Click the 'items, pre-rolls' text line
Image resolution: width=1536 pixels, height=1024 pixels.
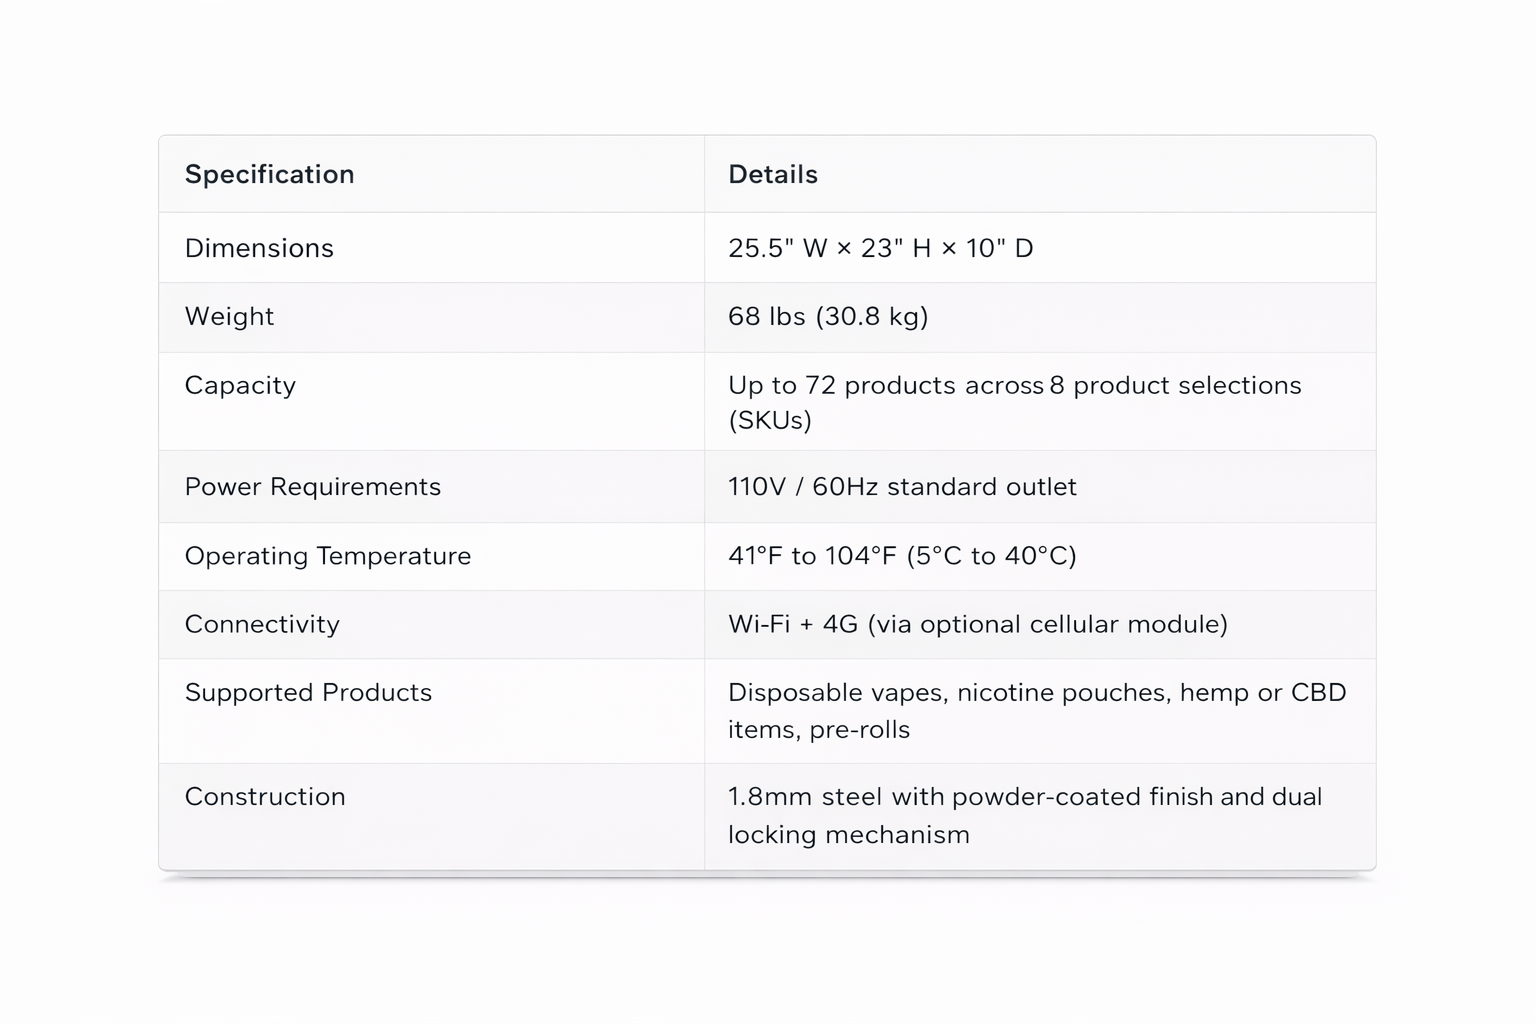point(818,729)
